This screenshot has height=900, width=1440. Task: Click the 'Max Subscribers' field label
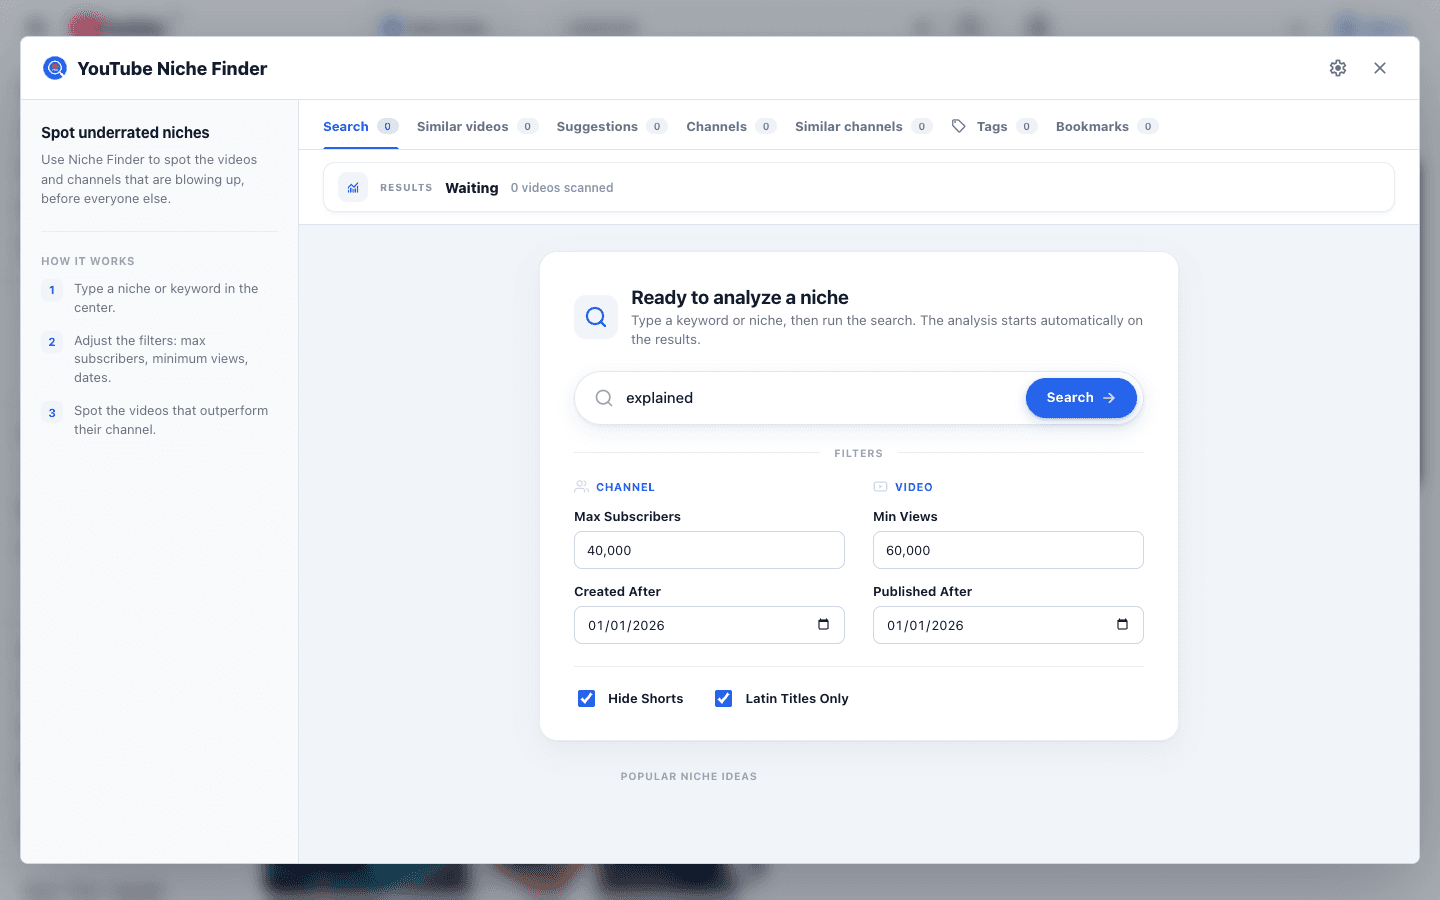[627, 517]
